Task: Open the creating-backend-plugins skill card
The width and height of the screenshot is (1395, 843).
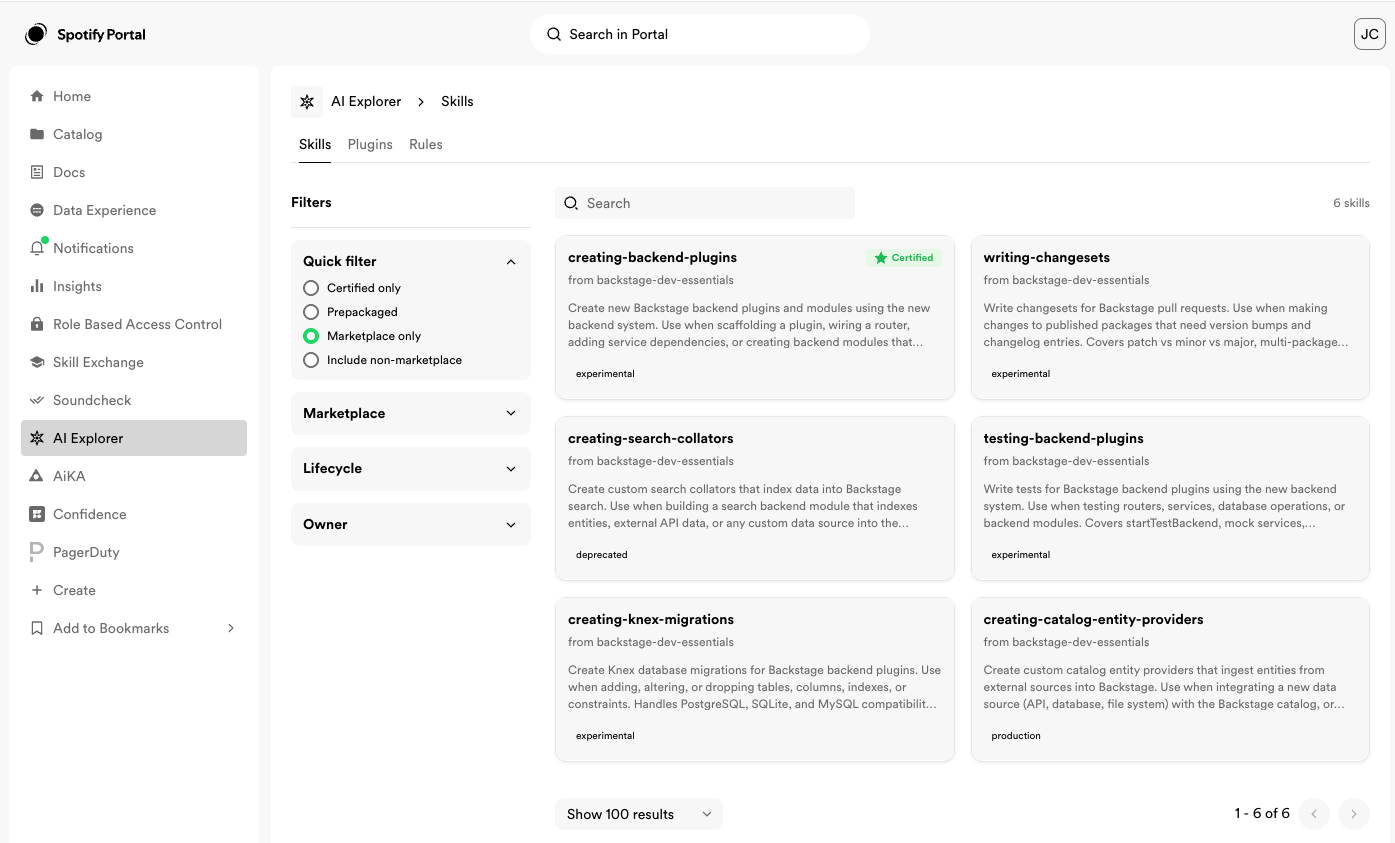Action: pos(755,317)
